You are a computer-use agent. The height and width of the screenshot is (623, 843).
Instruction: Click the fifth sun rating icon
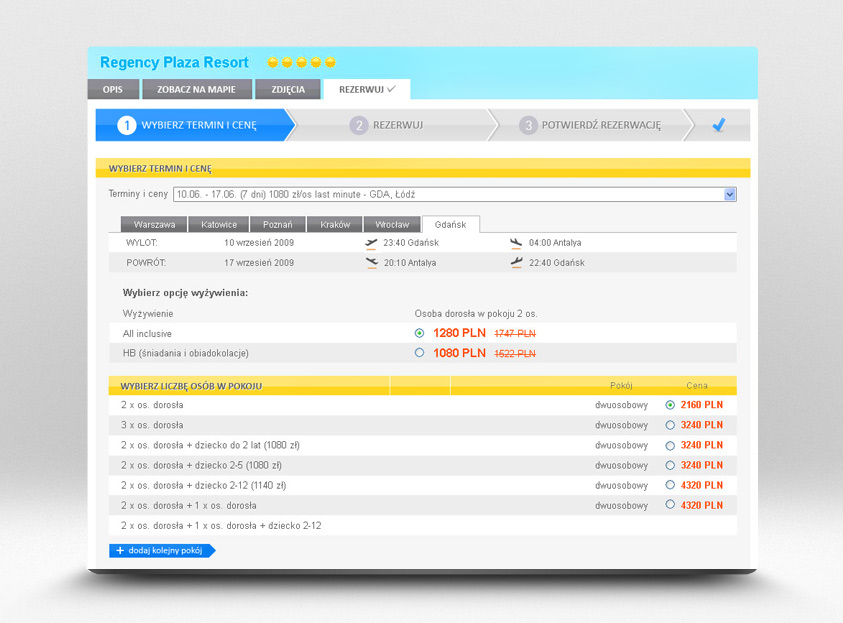click(330, 62)
